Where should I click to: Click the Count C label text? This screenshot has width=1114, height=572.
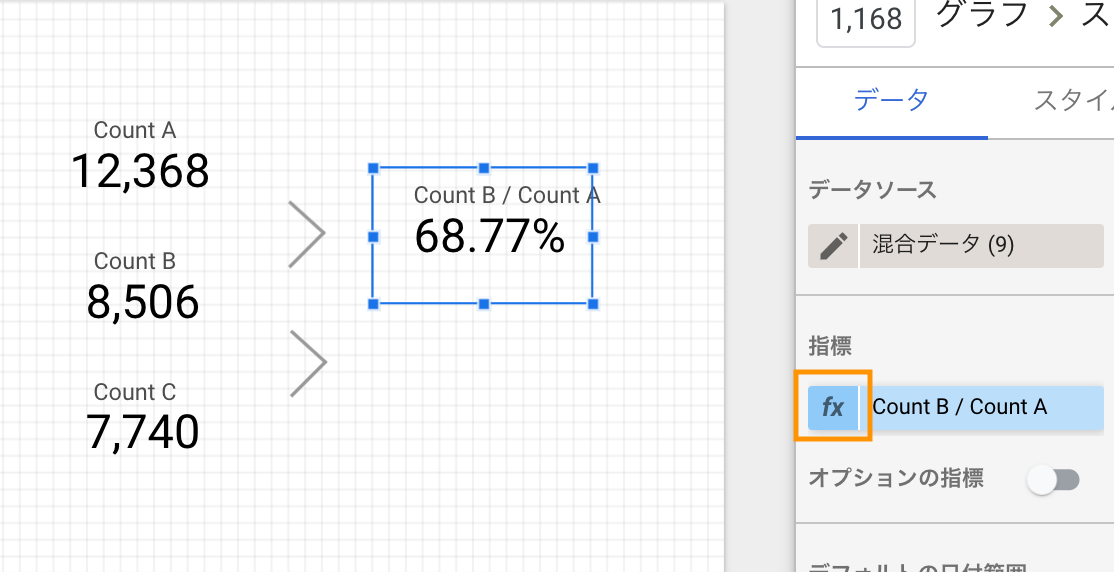(x=135, y=392)
